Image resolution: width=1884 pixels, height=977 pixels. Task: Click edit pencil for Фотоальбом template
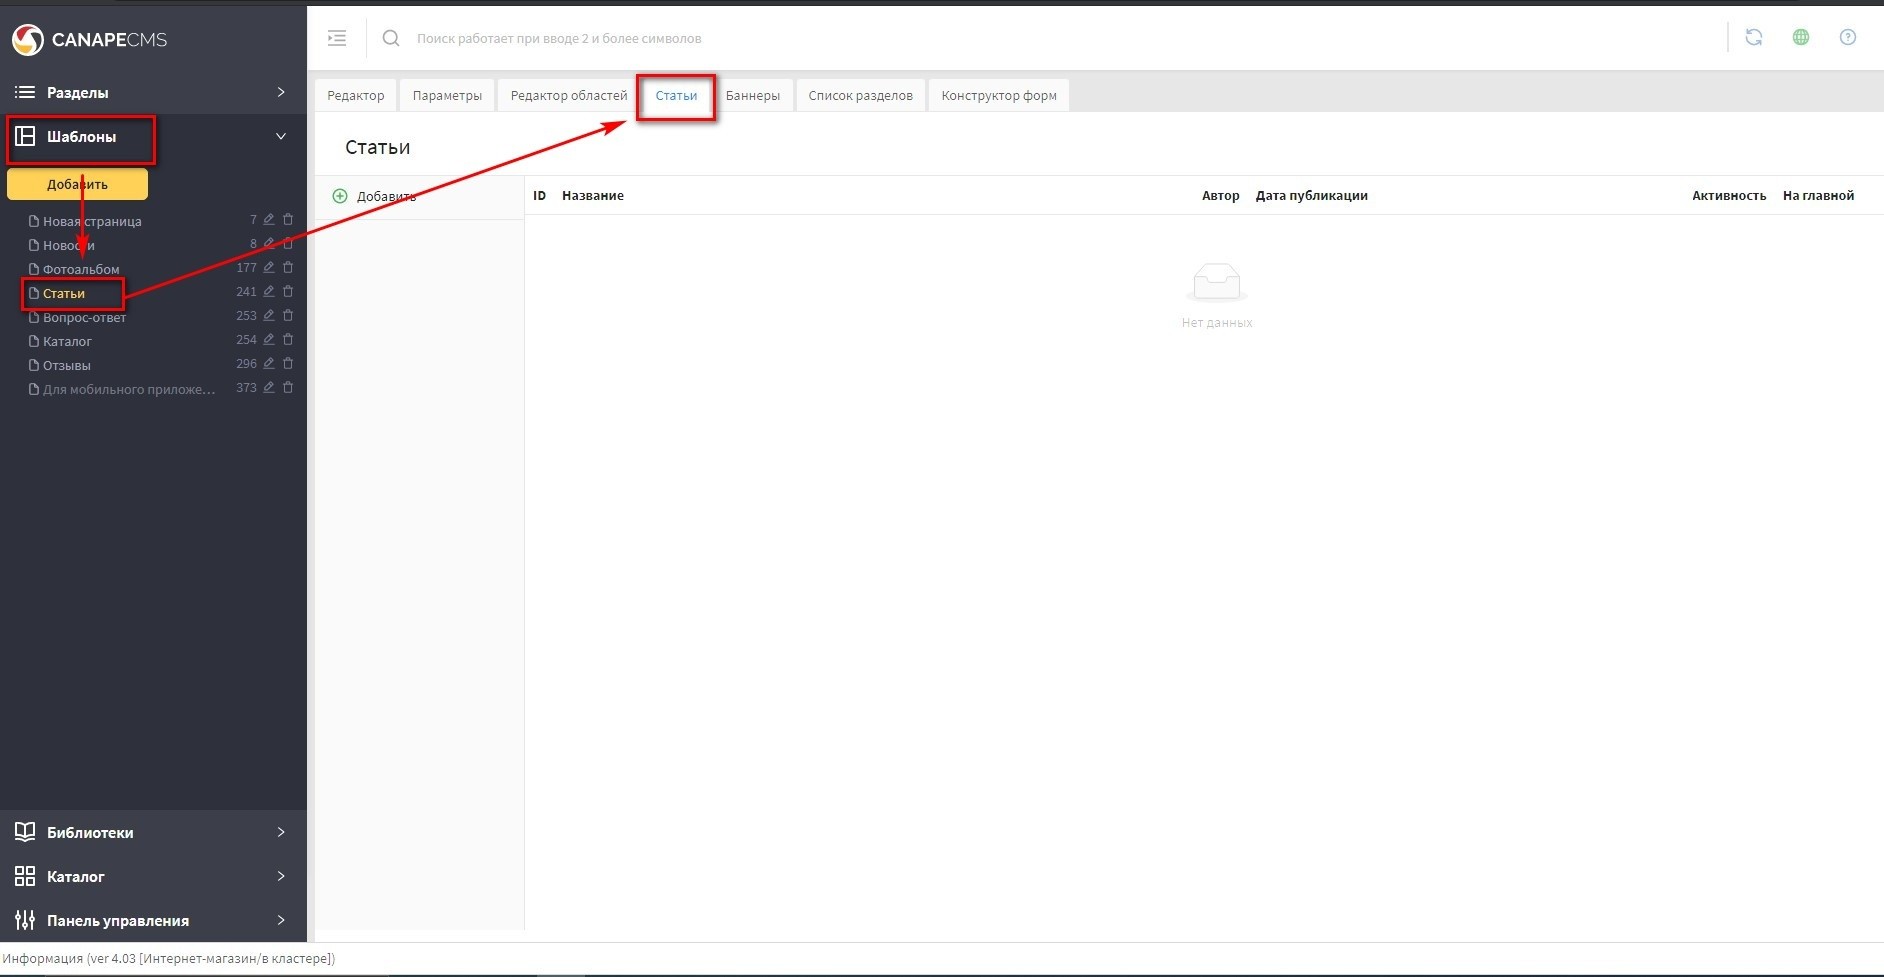269,268
